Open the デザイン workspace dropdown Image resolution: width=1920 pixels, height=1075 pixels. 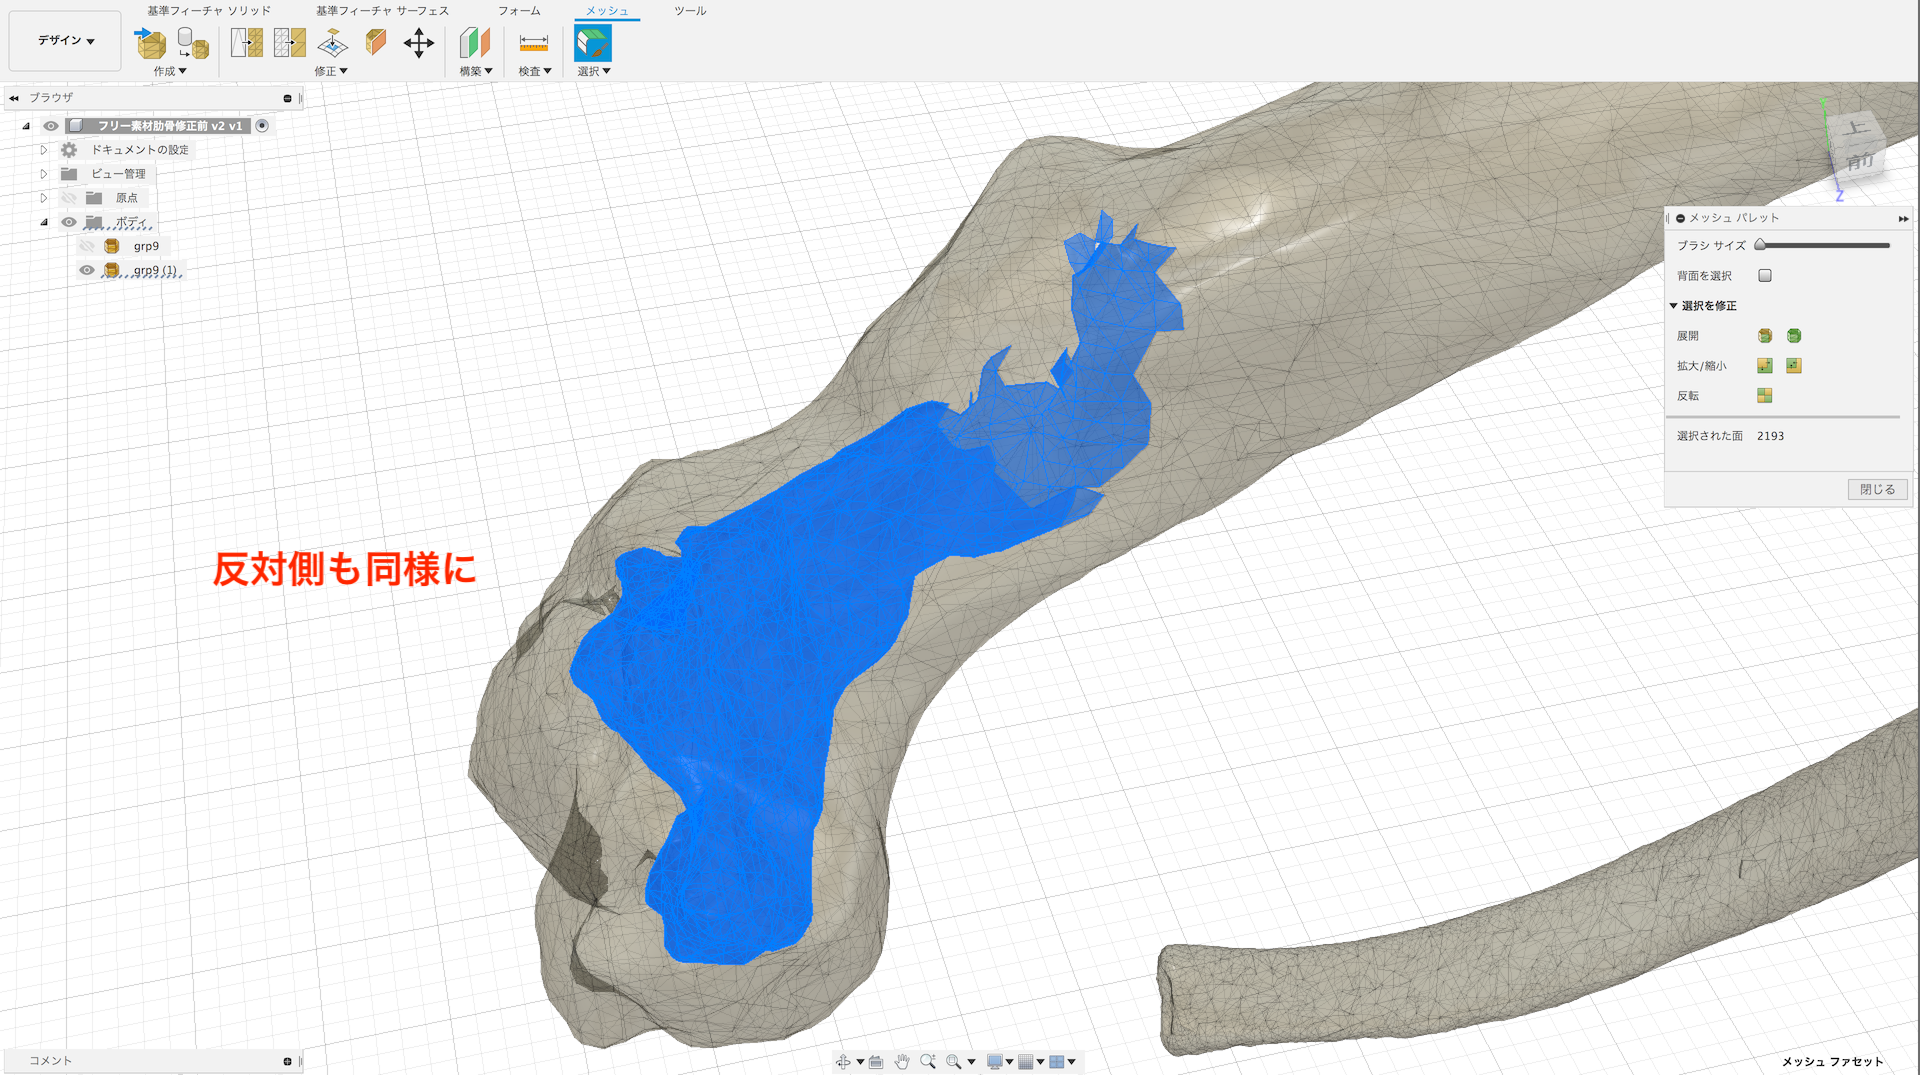click(65, 41)
